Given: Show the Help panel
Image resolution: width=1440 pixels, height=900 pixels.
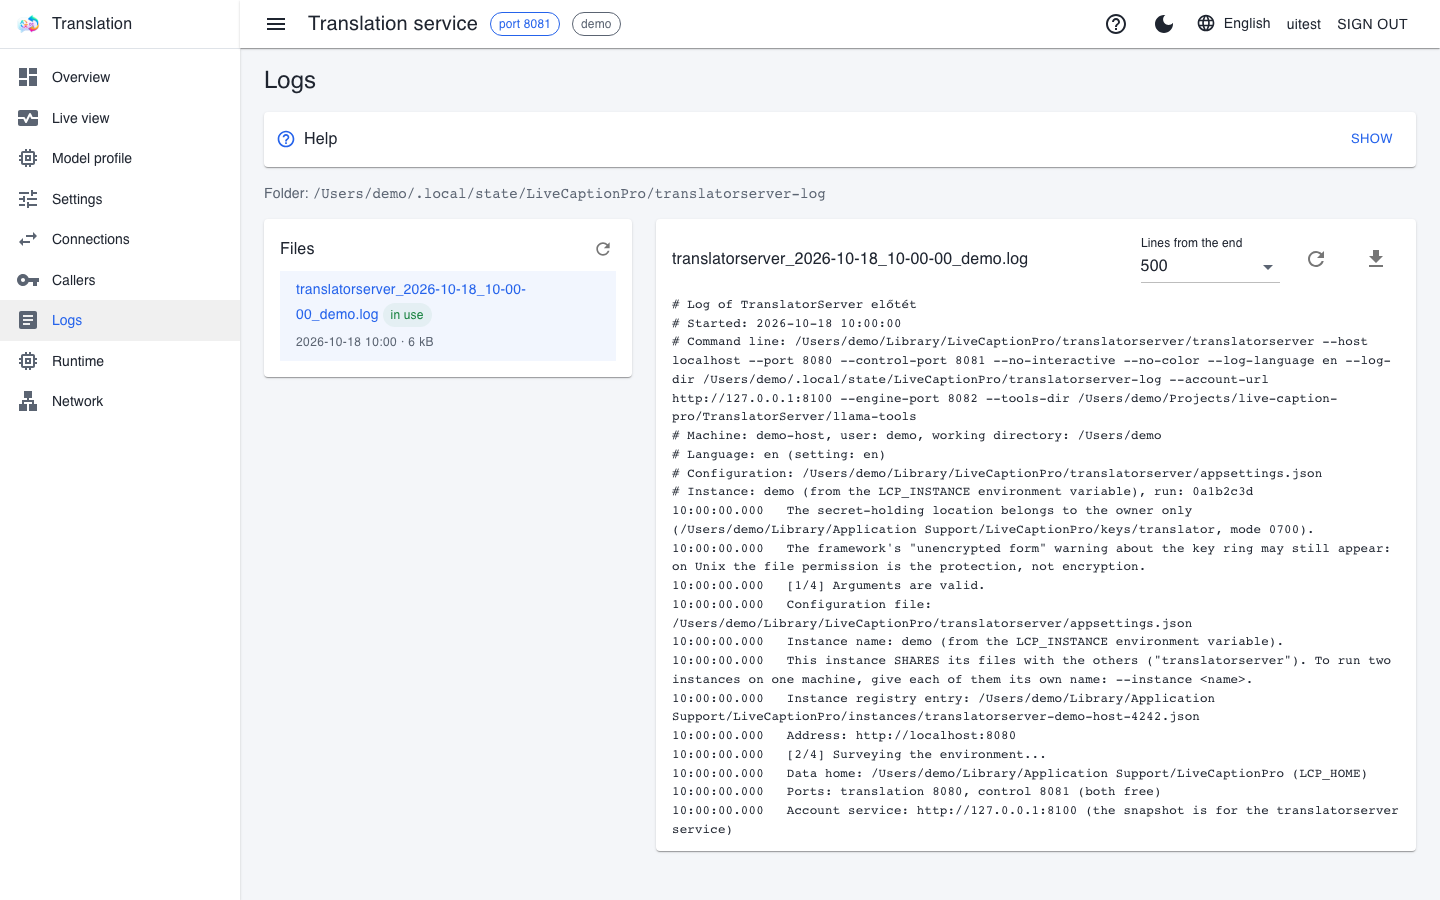Looking at the screenshot, I should (1371, 139).
